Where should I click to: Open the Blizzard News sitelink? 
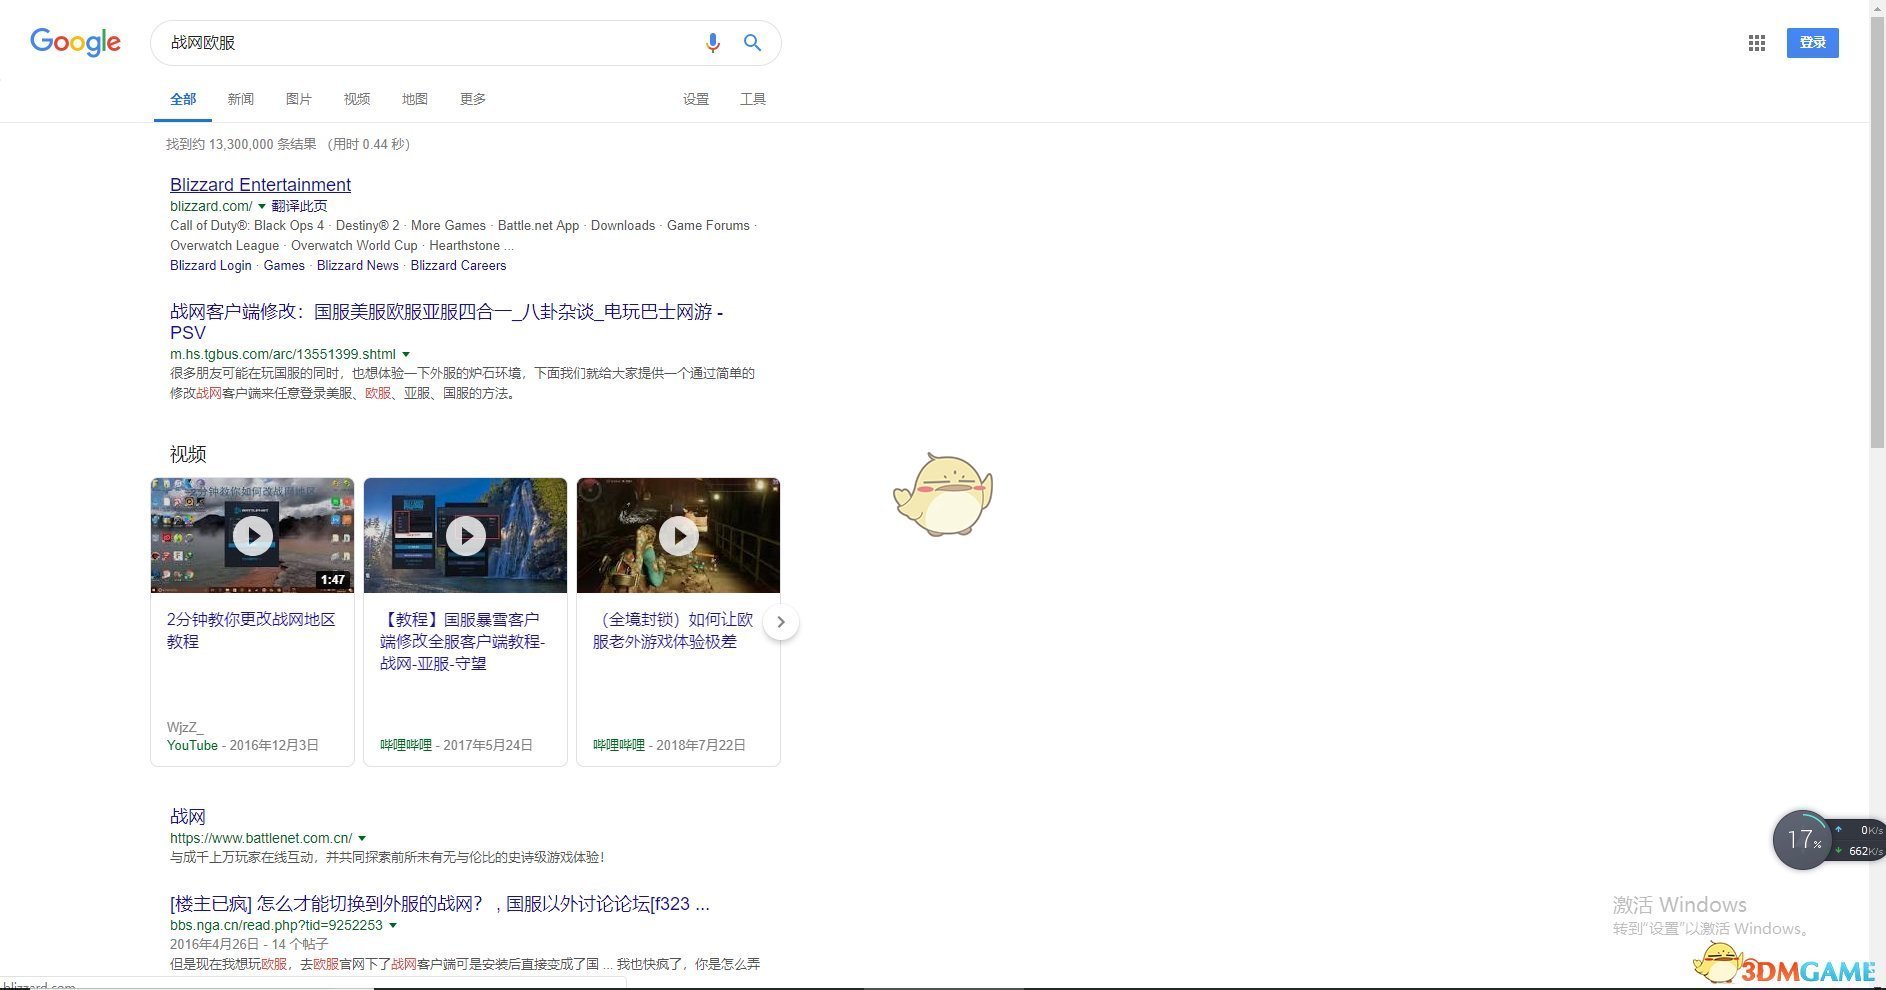357,265
